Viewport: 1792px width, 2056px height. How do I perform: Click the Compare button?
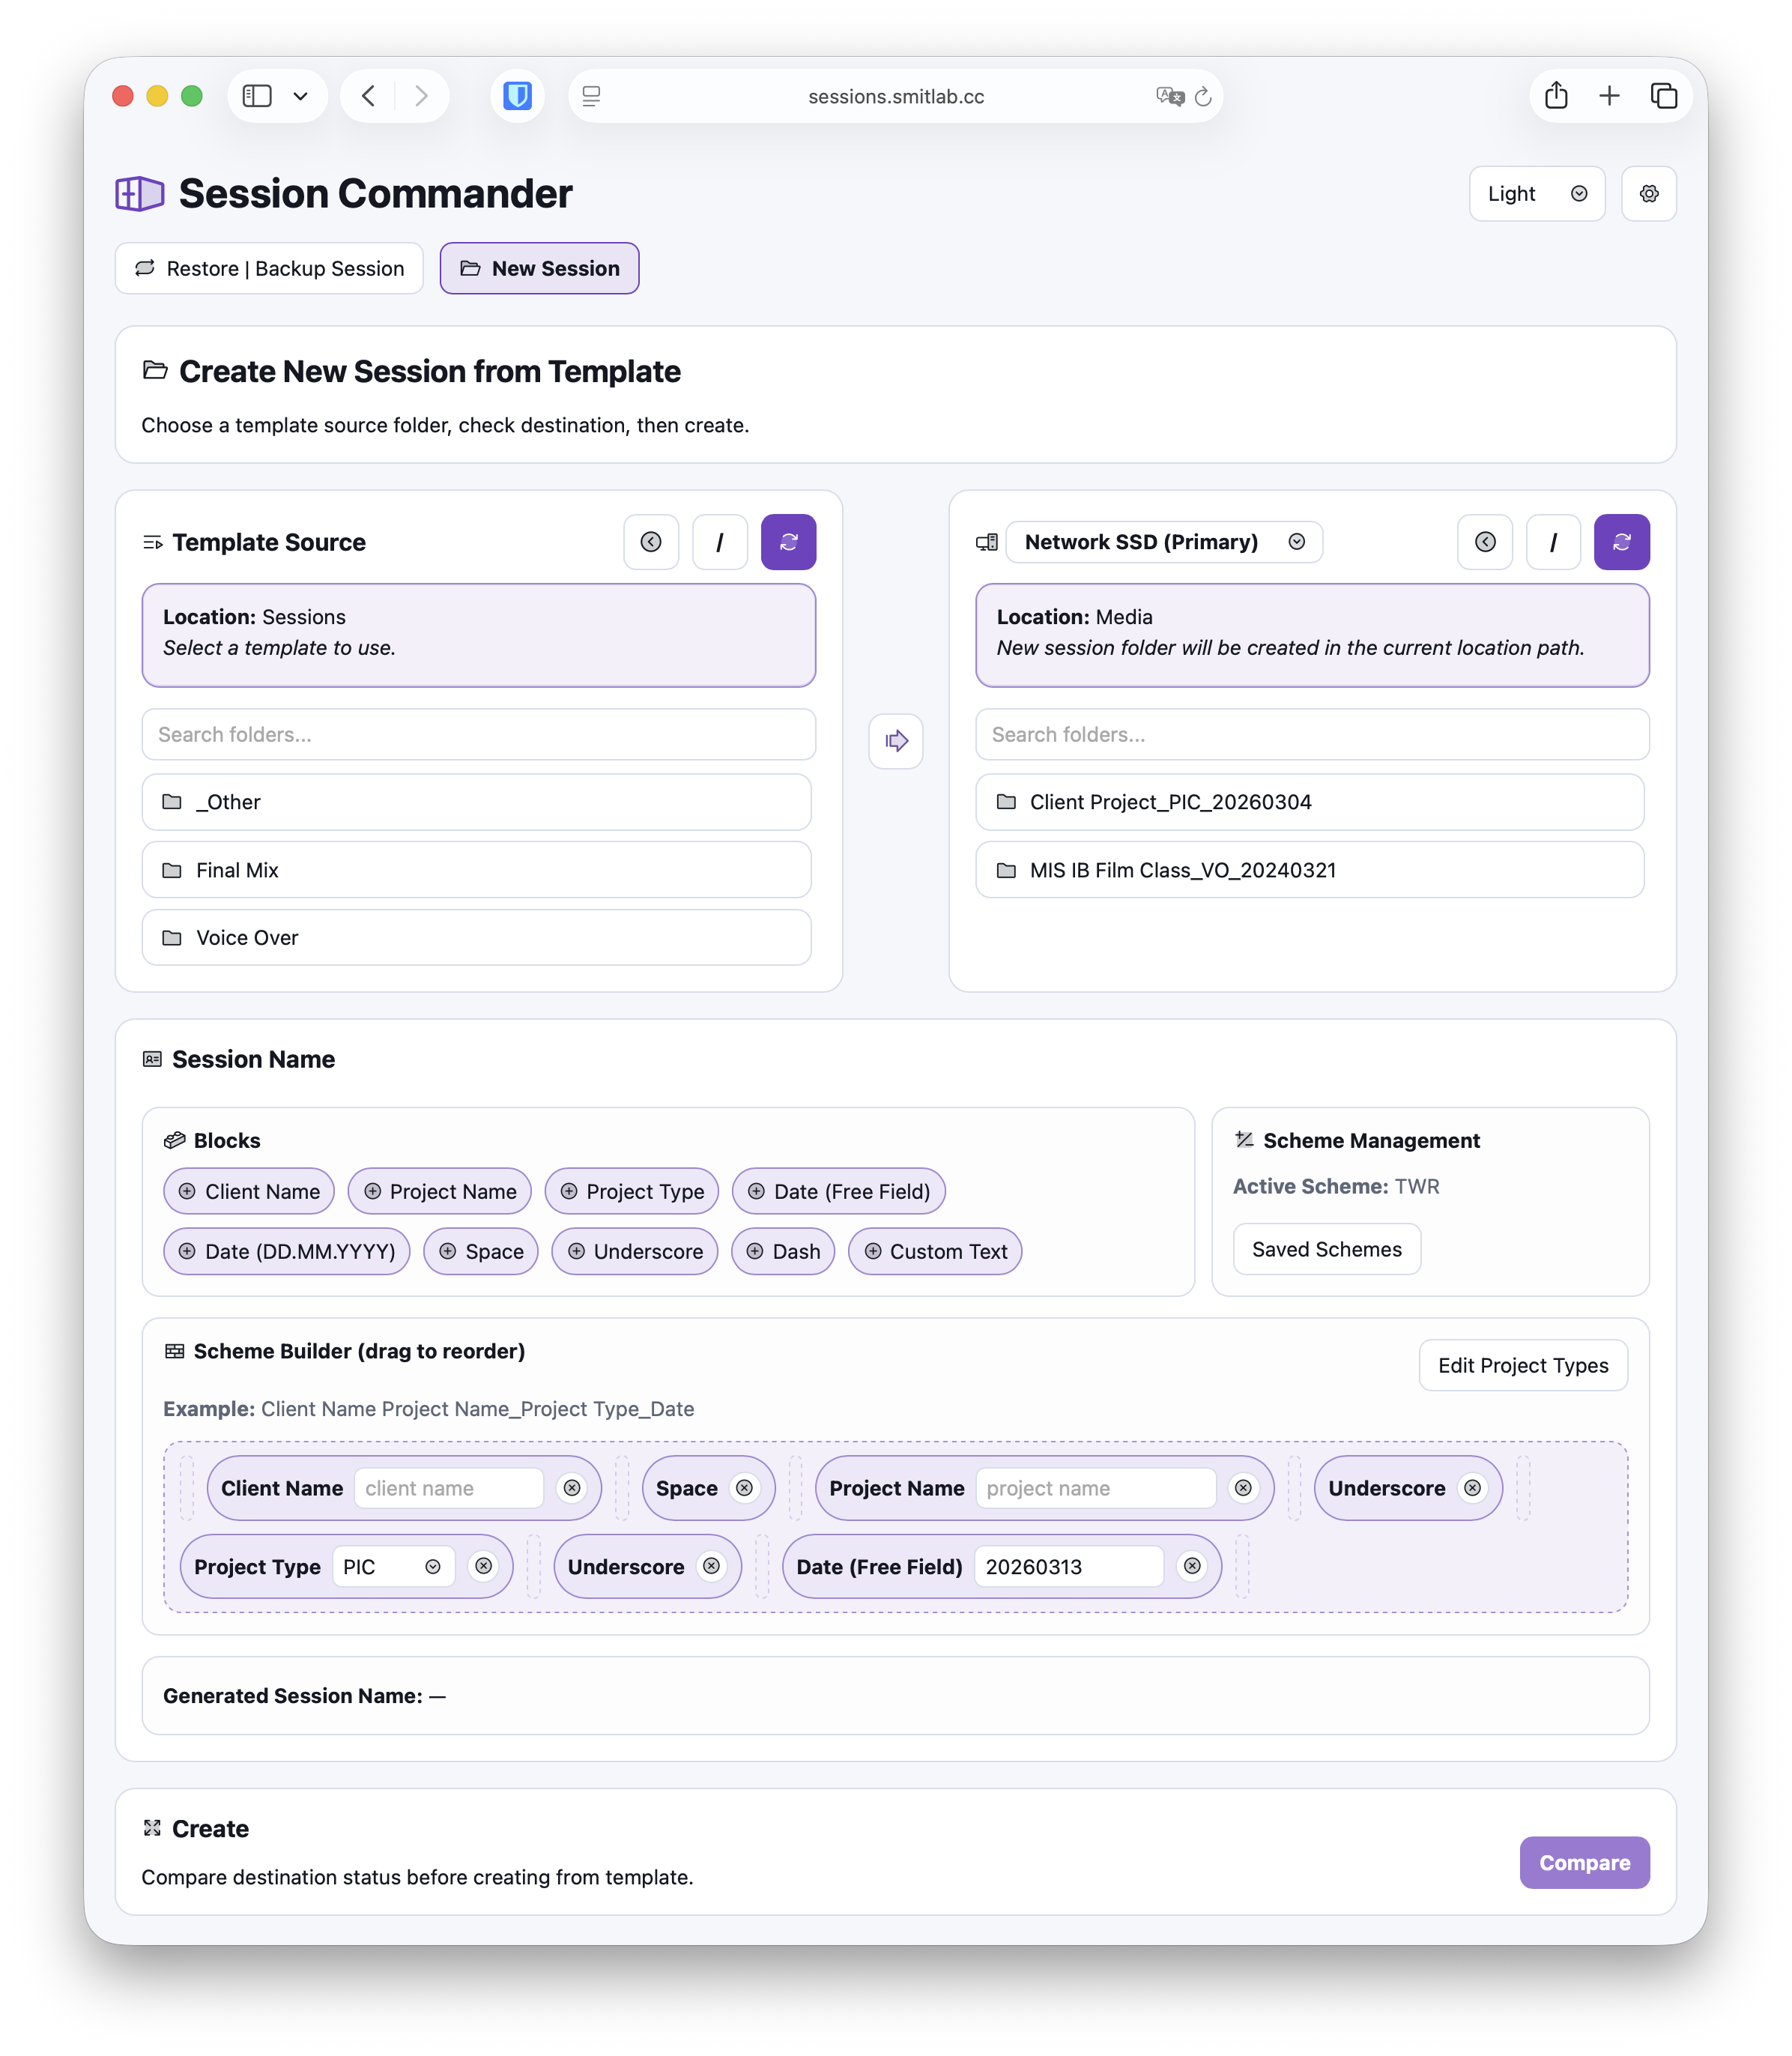[x=1584, y=1862]
